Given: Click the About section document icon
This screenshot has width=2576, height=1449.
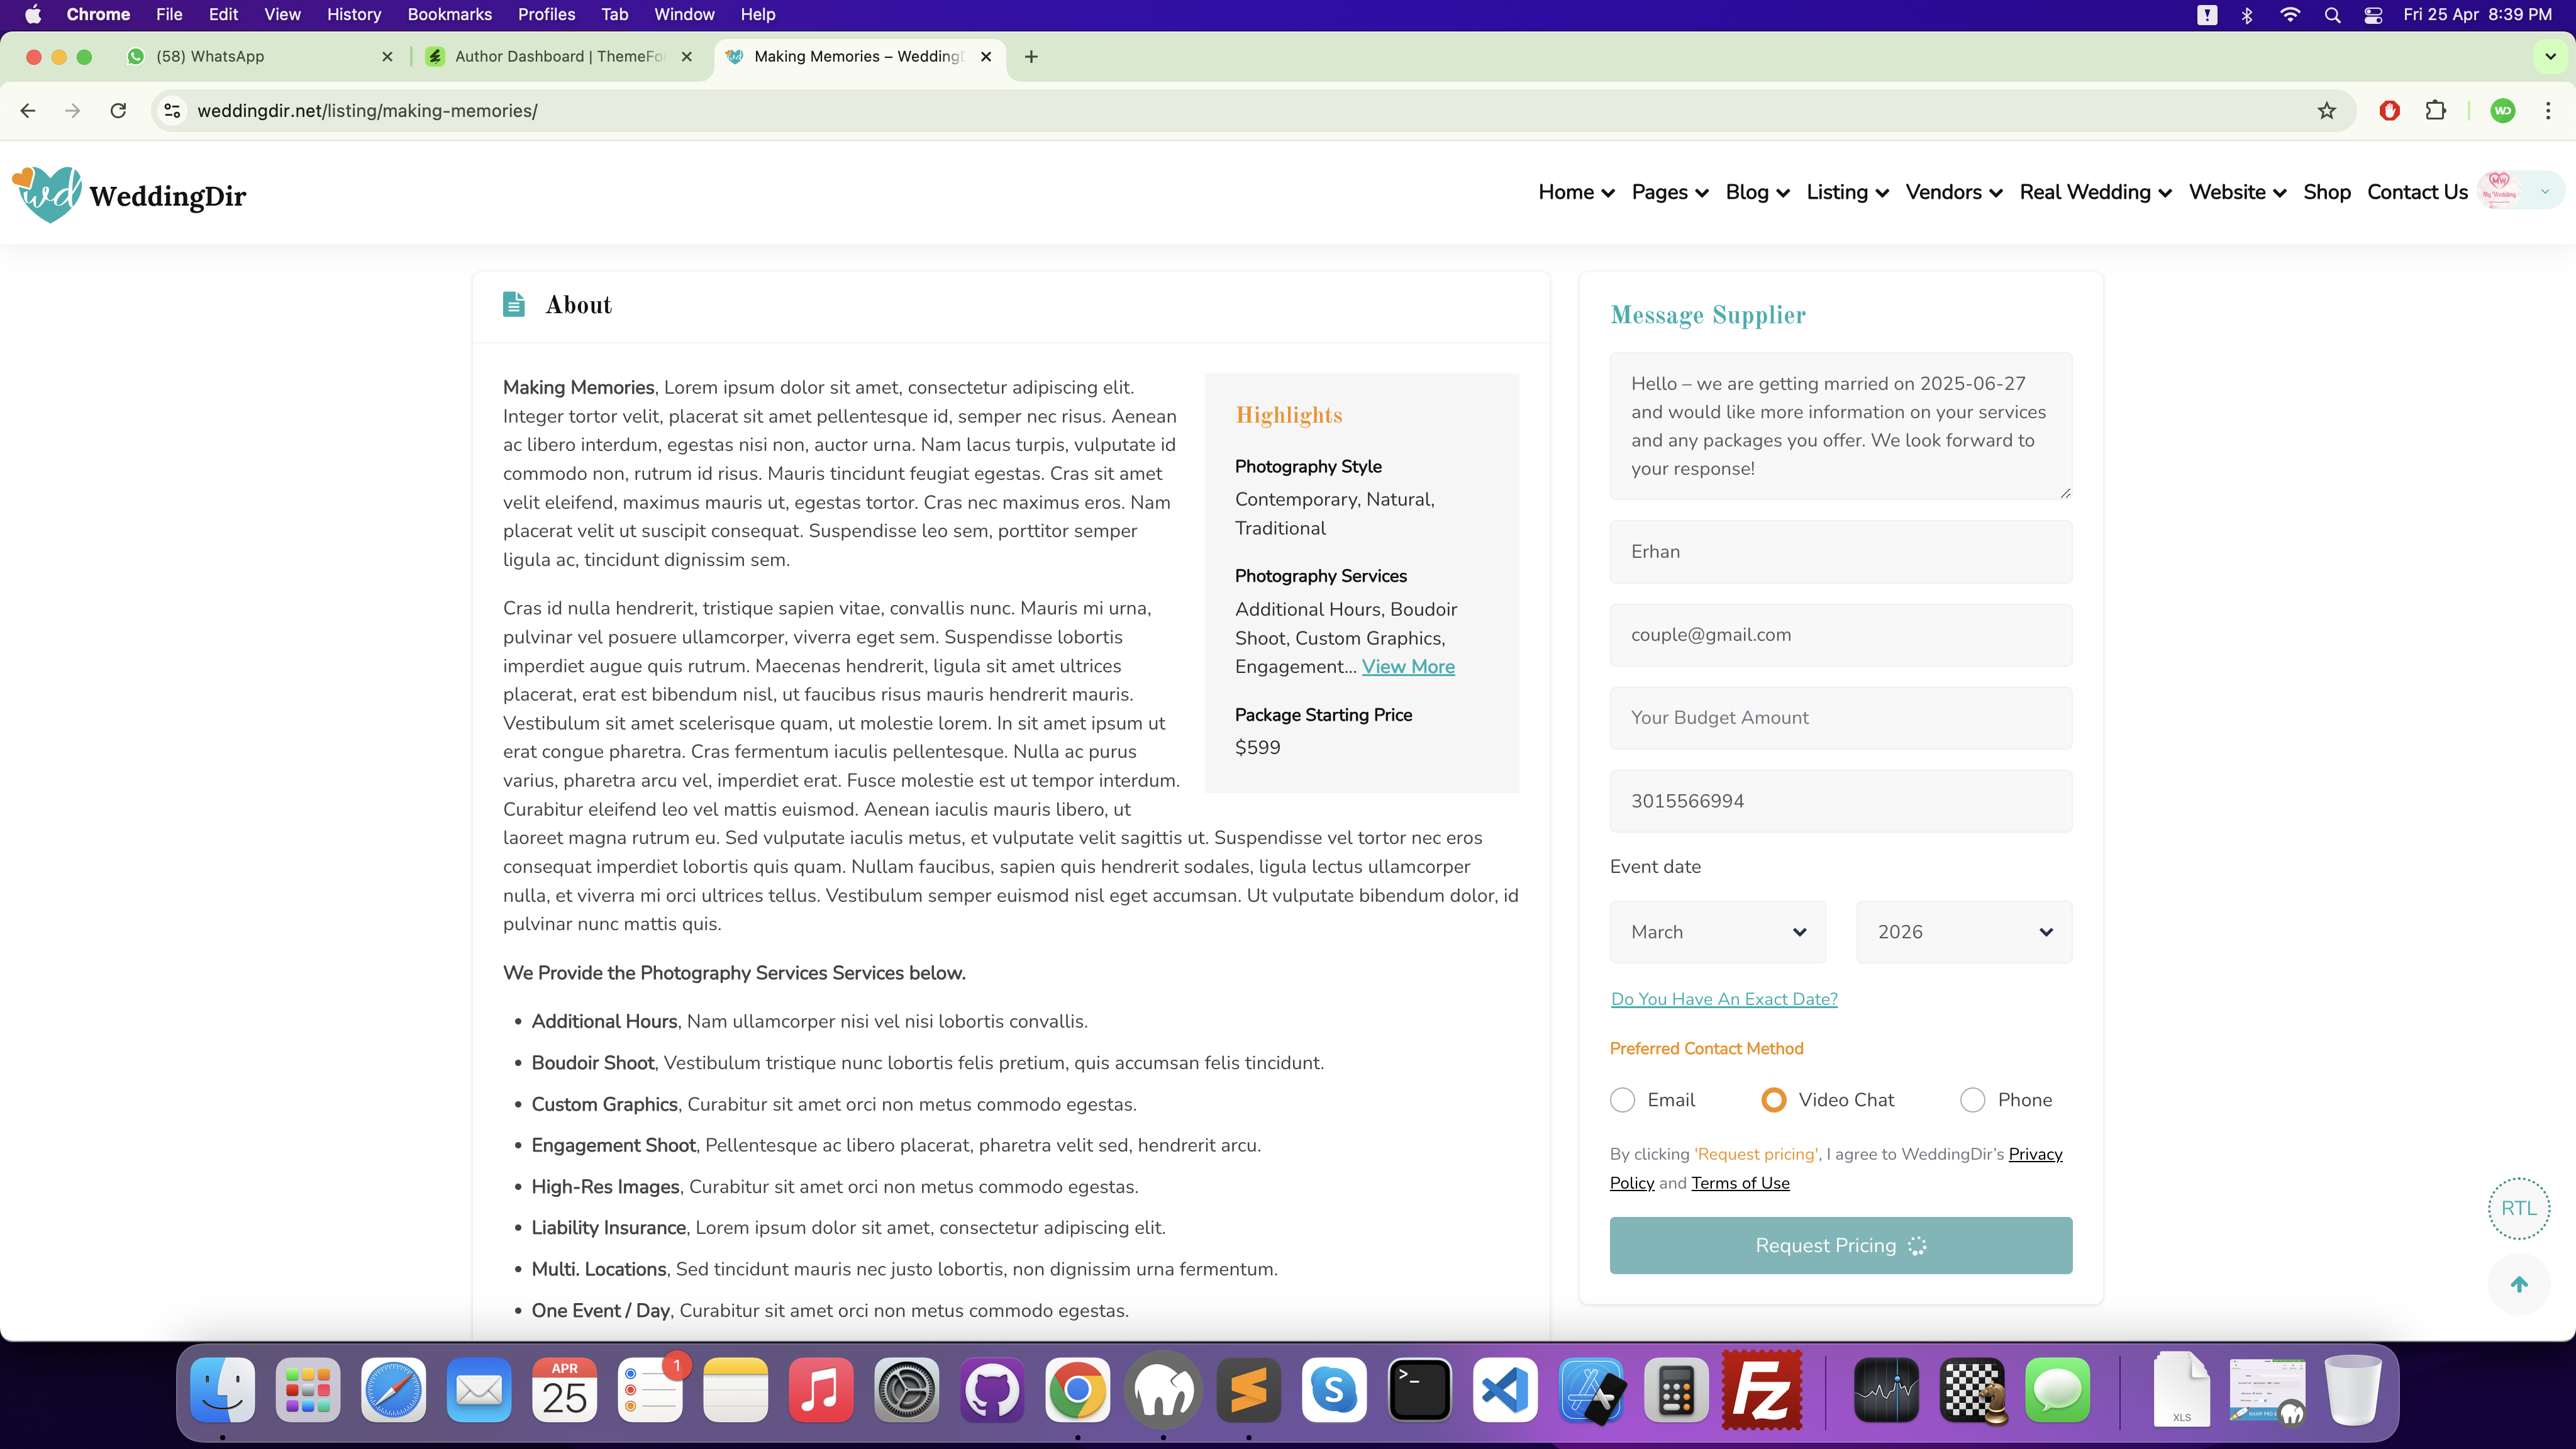Looking at the screenshot, I should pos(514,305).
